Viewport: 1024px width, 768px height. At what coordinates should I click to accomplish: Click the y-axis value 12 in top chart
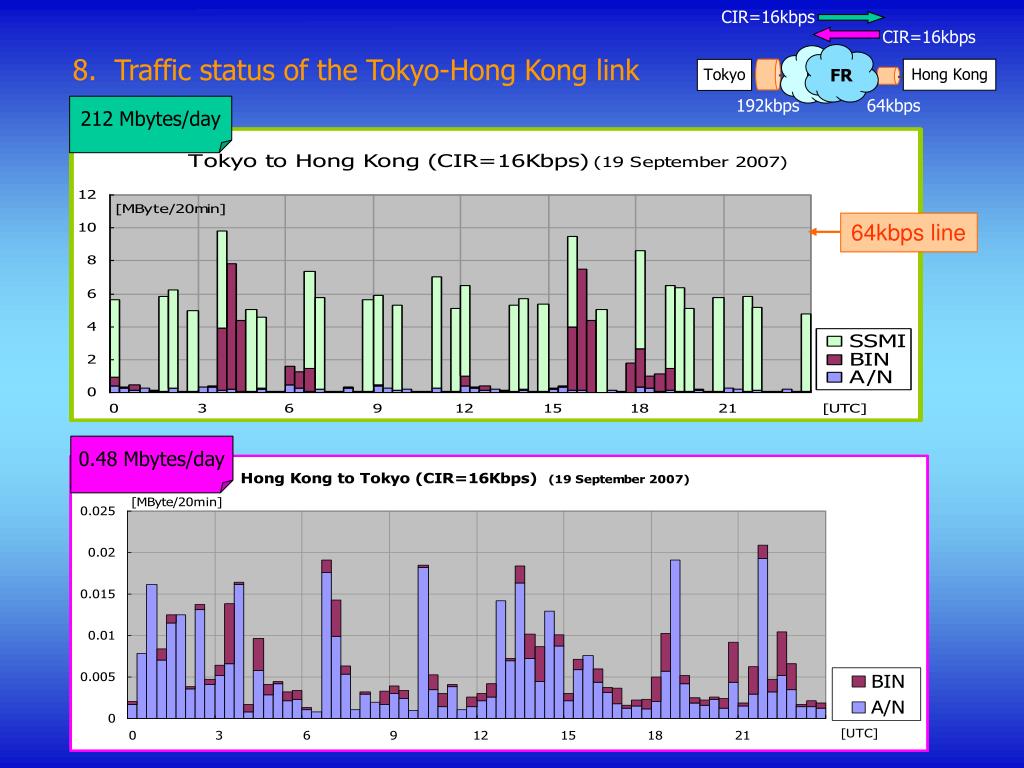(x=87, y=195)
